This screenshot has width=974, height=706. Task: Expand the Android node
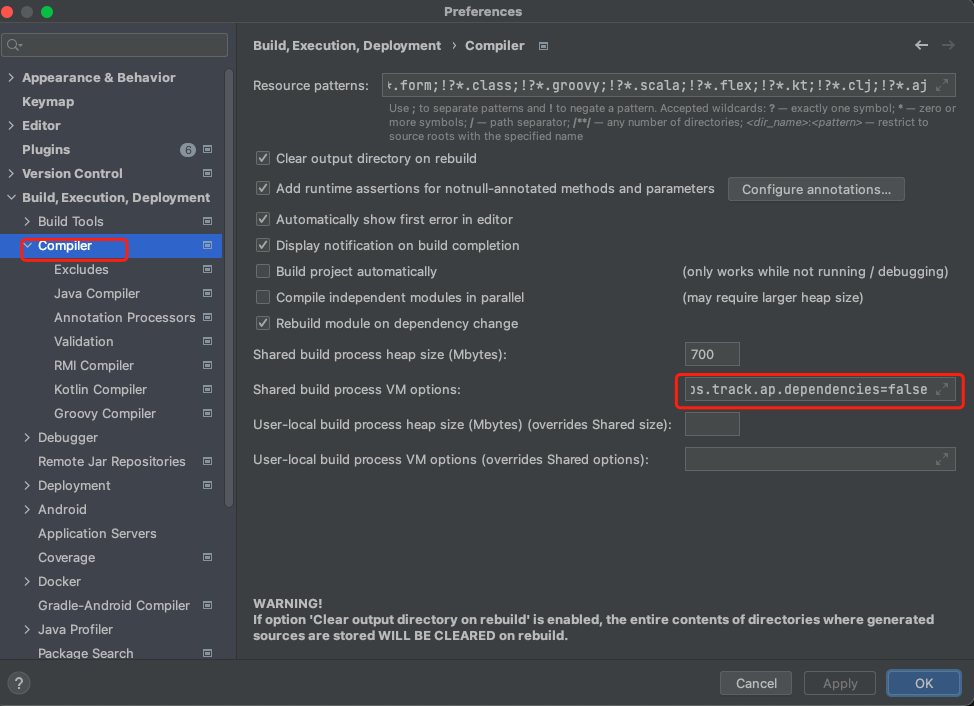27,510
